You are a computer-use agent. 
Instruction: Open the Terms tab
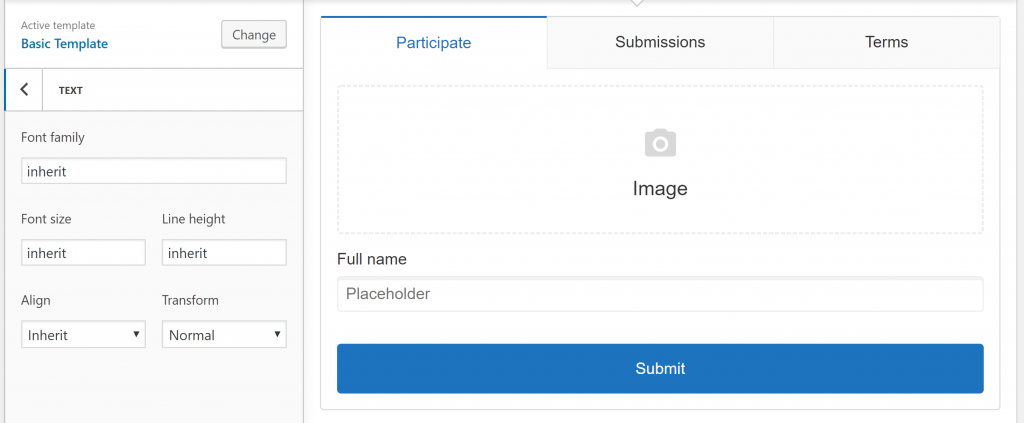[x=886, y=42]
